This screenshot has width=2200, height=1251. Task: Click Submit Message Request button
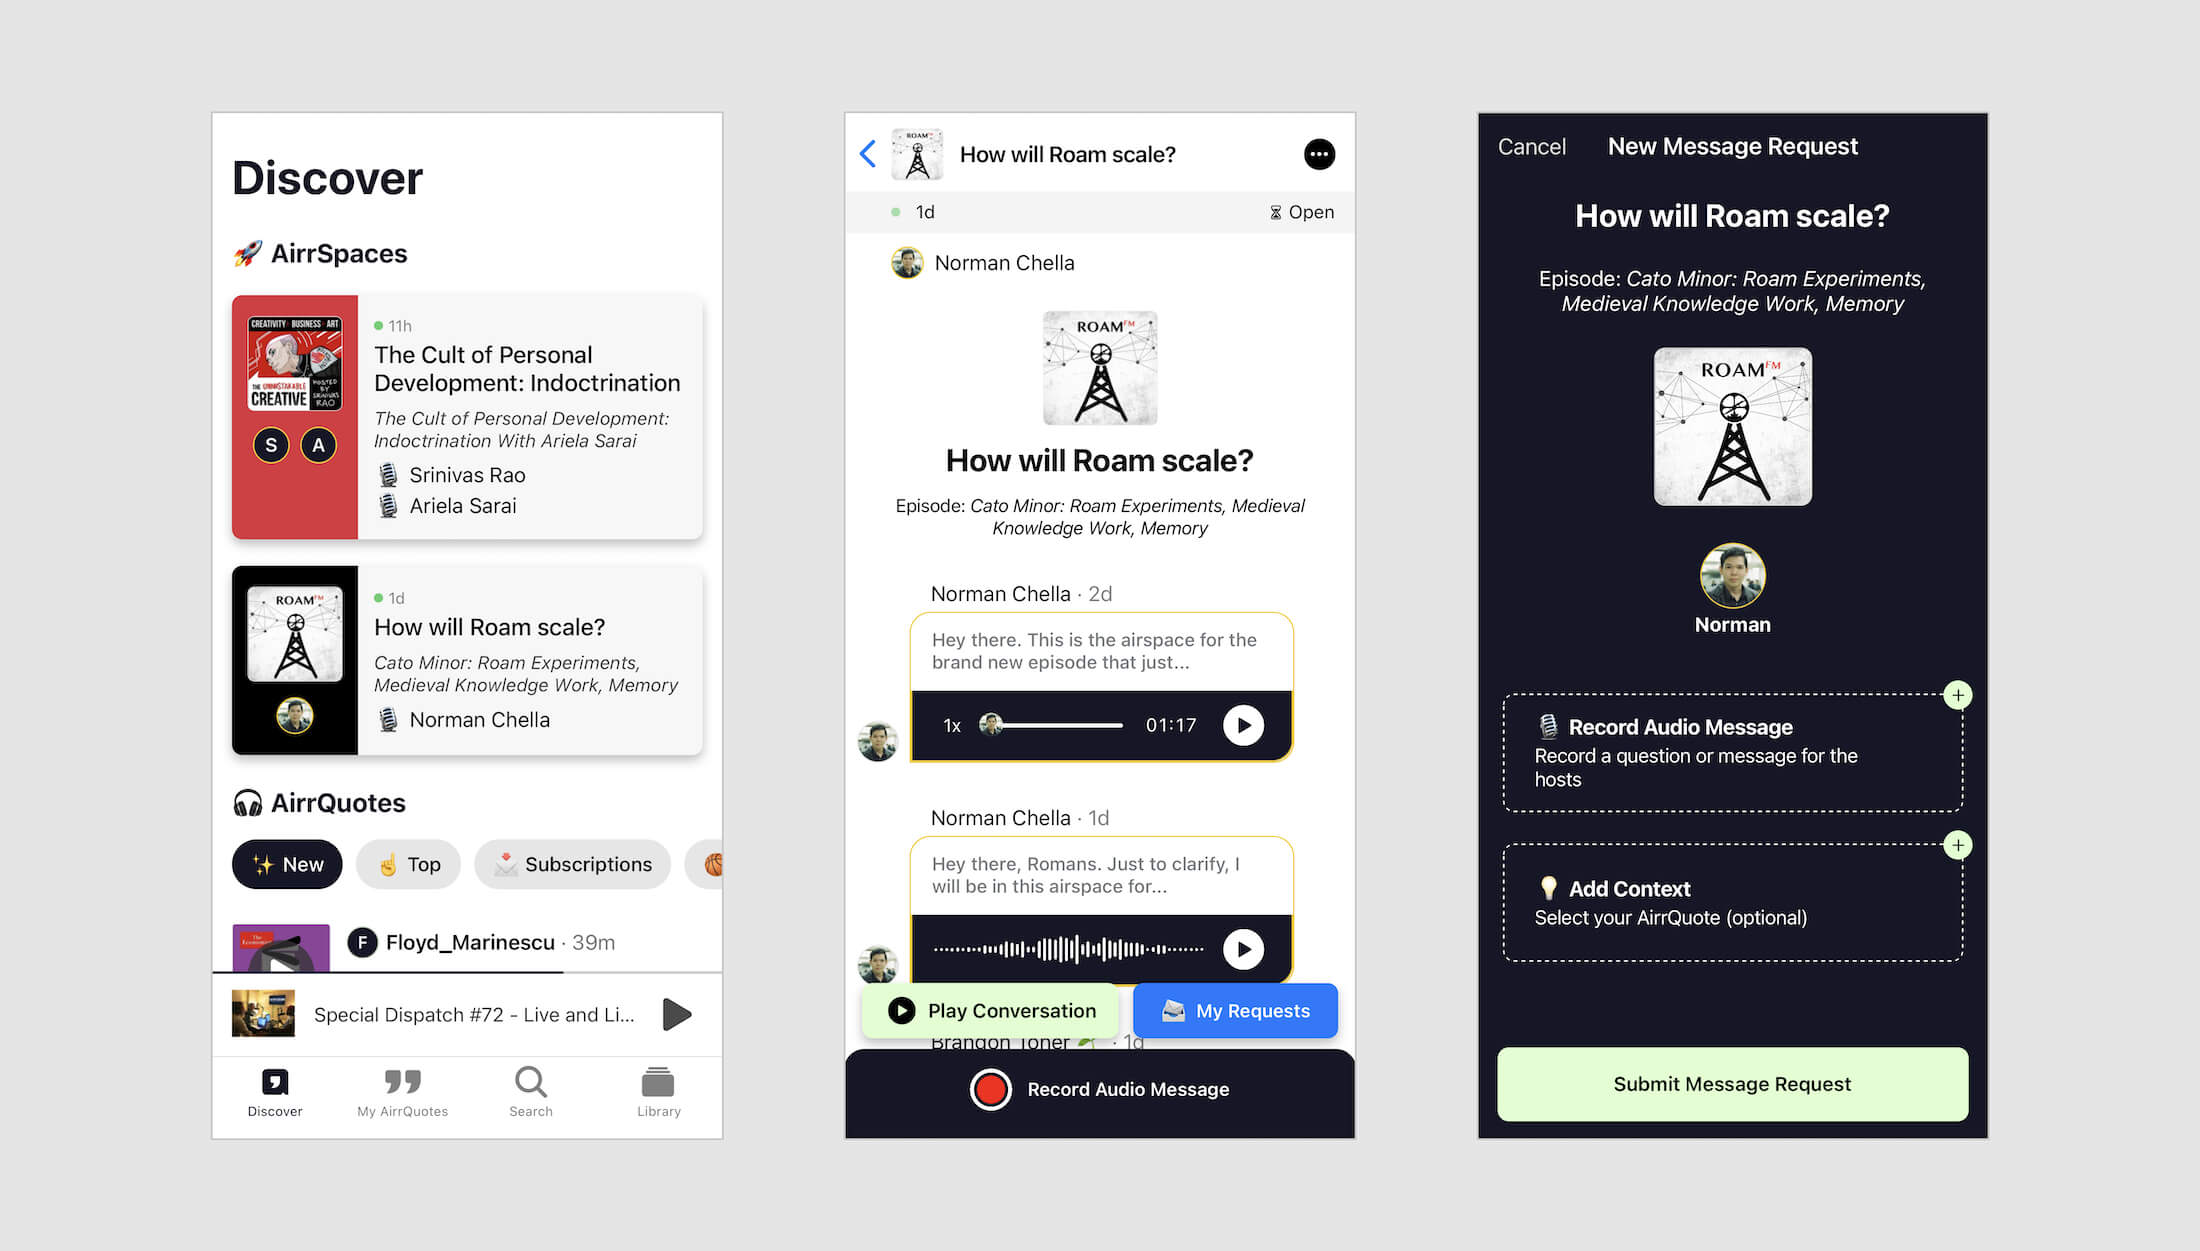pos(1730,1083)
